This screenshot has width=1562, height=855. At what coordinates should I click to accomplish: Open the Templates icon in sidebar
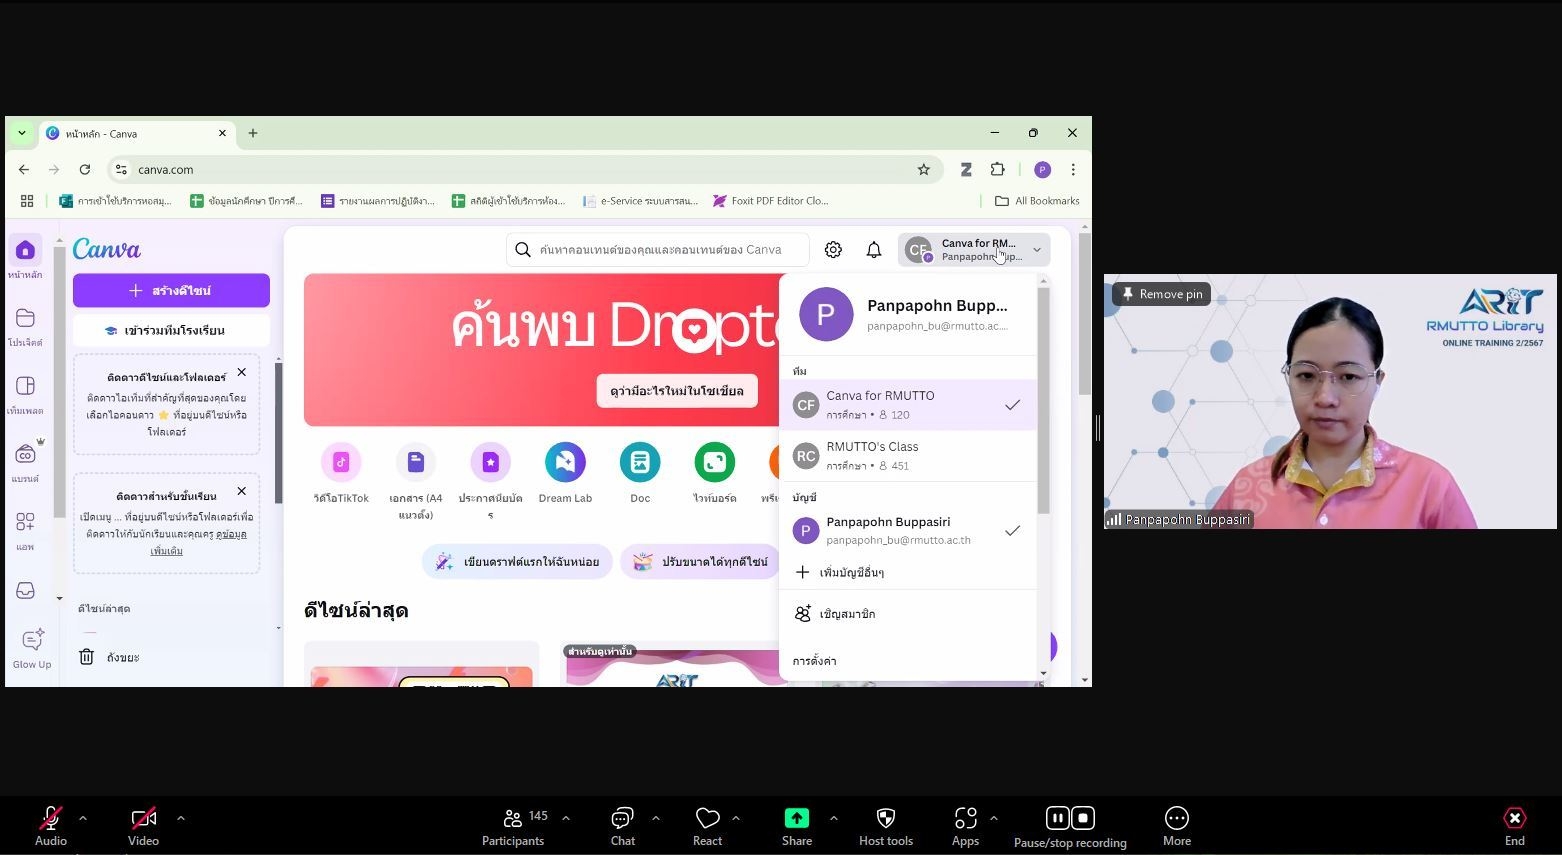[x=26, y=386]
